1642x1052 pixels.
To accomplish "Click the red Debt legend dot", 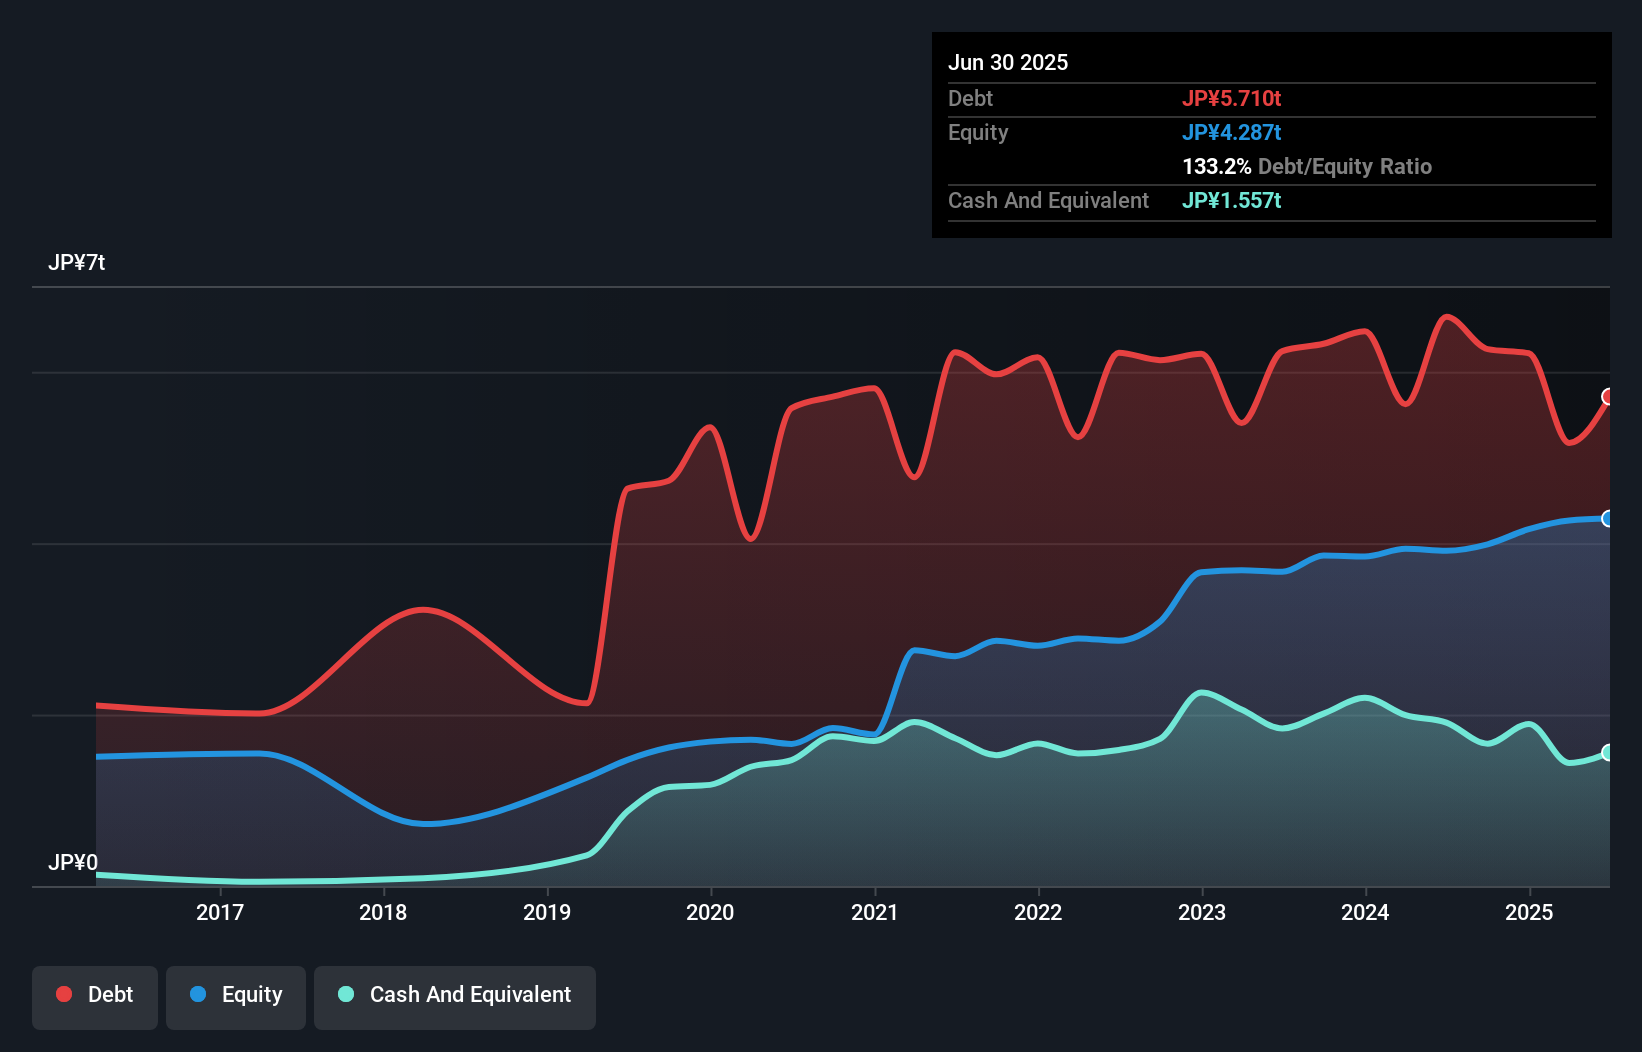I will 64,994.
